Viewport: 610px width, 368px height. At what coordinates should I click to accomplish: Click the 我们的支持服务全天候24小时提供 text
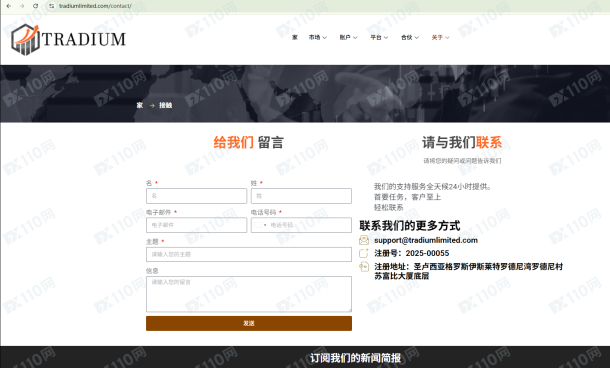433,187
